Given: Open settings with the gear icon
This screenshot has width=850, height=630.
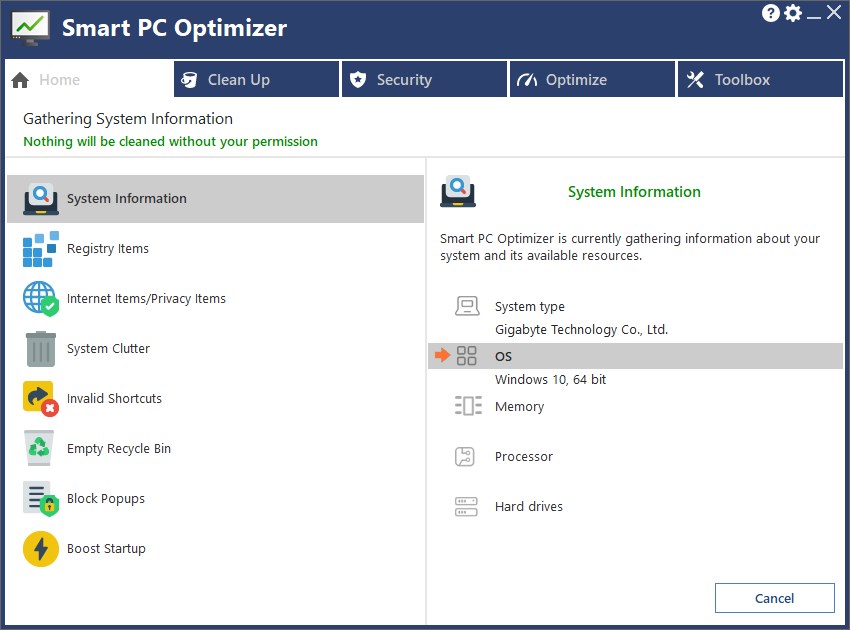Looking at the screenshot, I should coord(793,12).
